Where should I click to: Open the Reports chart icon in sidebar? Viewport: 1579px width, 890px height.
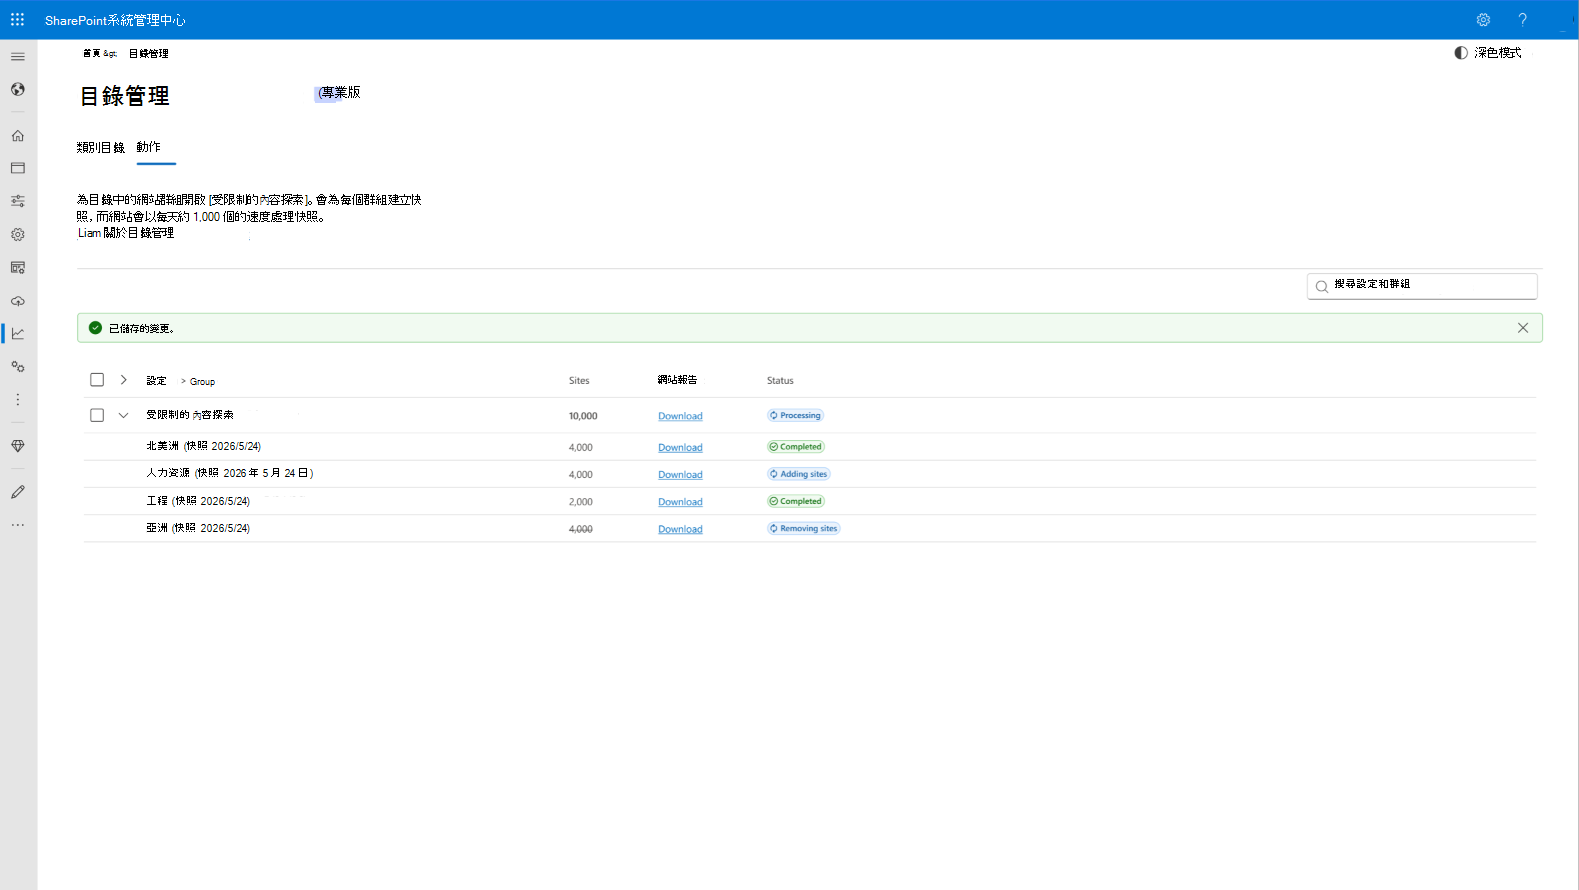(x=18, y=334)
